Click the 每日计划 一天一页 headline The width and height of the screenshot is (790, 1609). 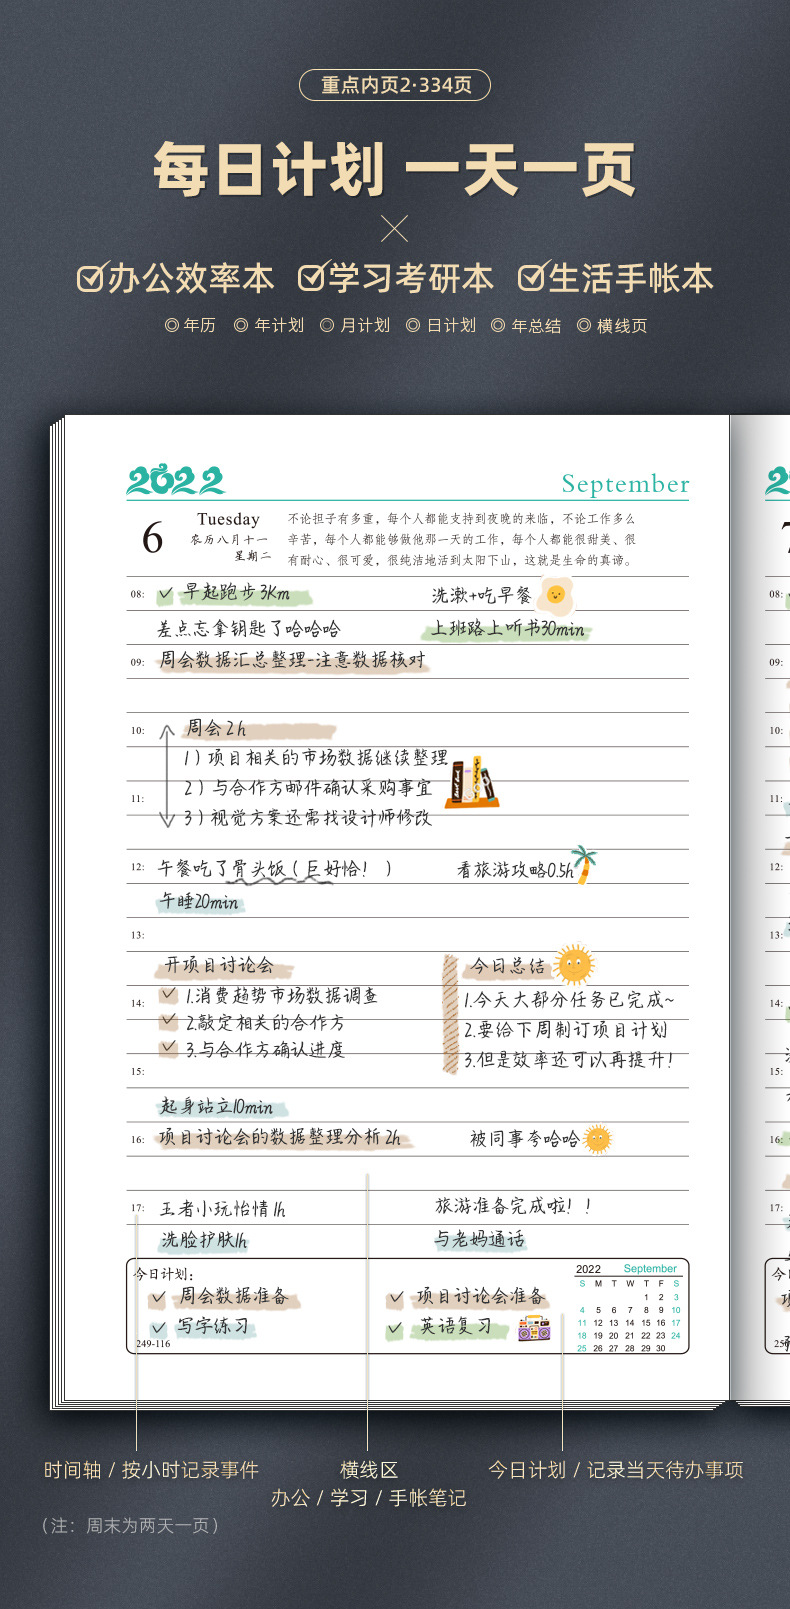click(x=395, y=169)
